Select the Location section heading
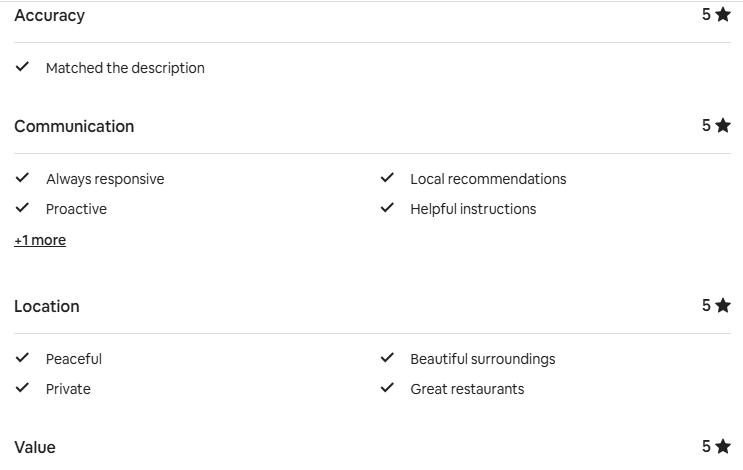The image size is (743, 470). 47,307
